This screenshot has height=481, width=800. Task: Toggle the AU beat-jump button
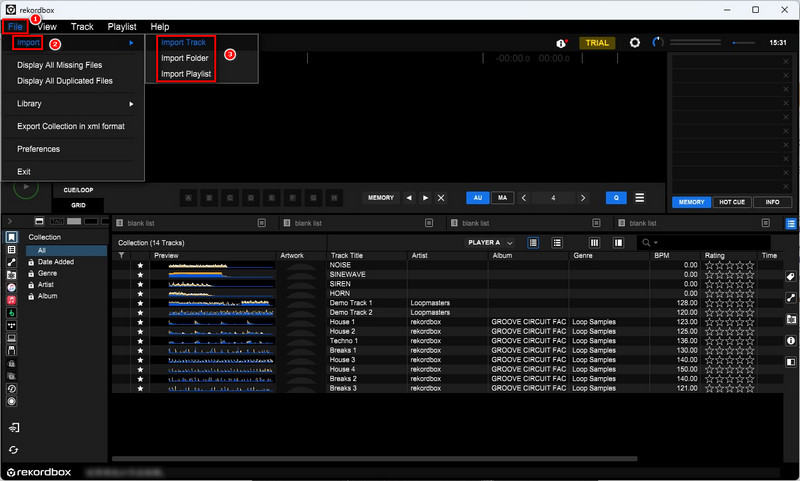click(478, 198)
